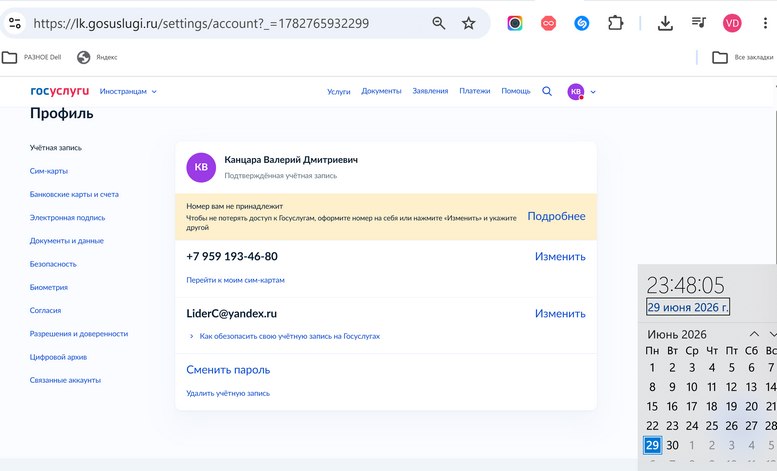
Task: Click the site settings icon in address bar
Action: [15, 23]
